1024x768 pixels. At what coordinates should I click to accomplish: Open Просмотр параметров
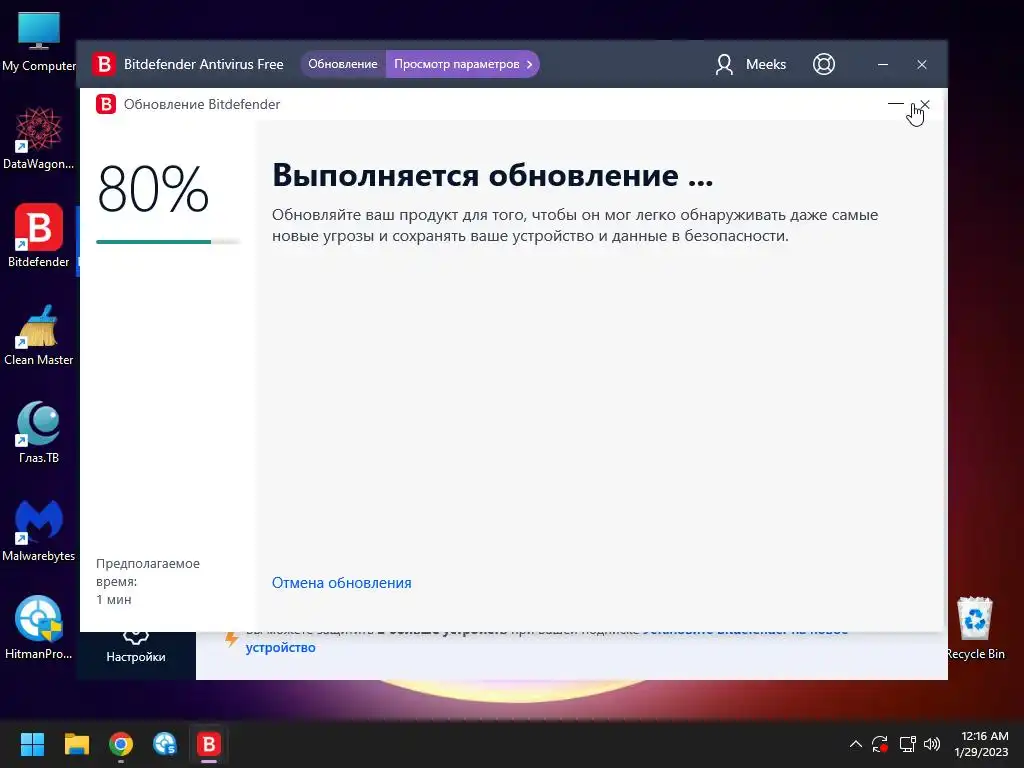463,64
